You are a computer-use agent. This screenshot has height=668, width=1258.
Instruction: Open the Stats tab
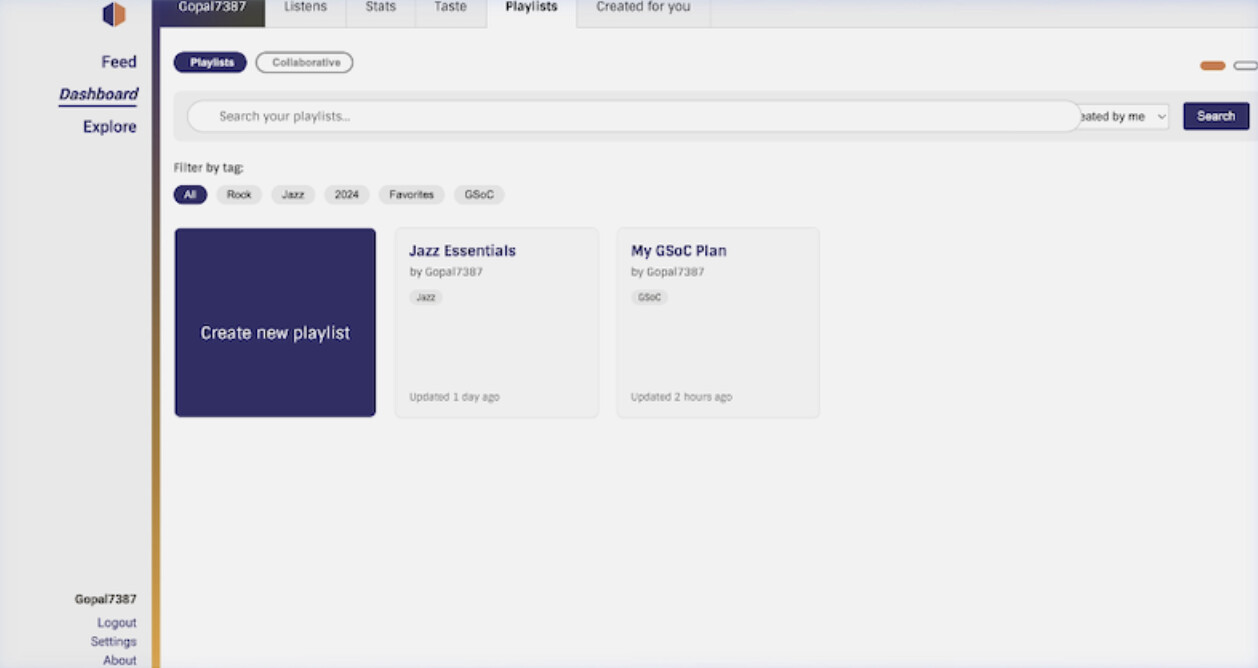380,8
